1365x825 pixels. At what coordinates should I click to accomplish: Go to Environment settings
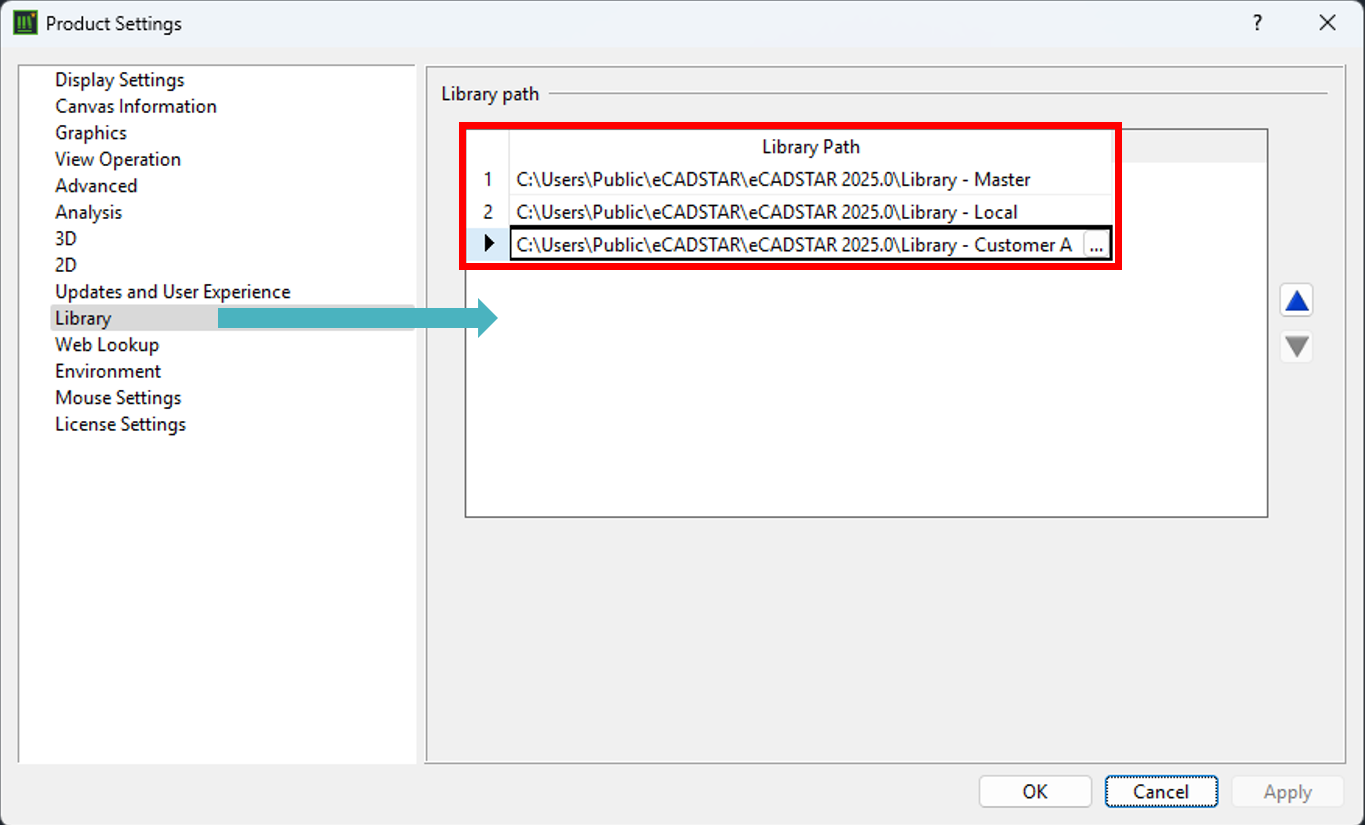pos(108,371)
